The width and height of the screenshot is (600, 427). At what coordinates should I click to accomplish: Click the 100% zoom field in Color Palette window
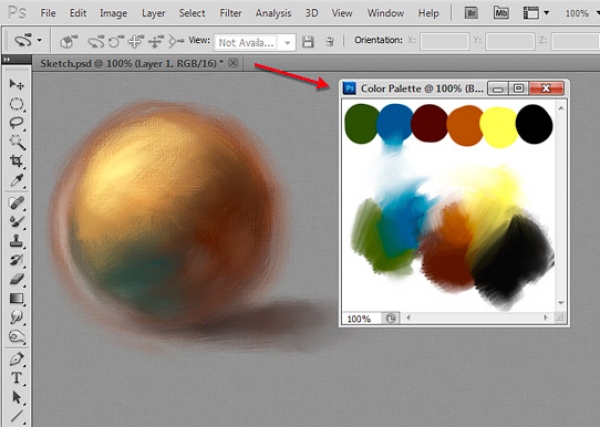pos(361,318)
